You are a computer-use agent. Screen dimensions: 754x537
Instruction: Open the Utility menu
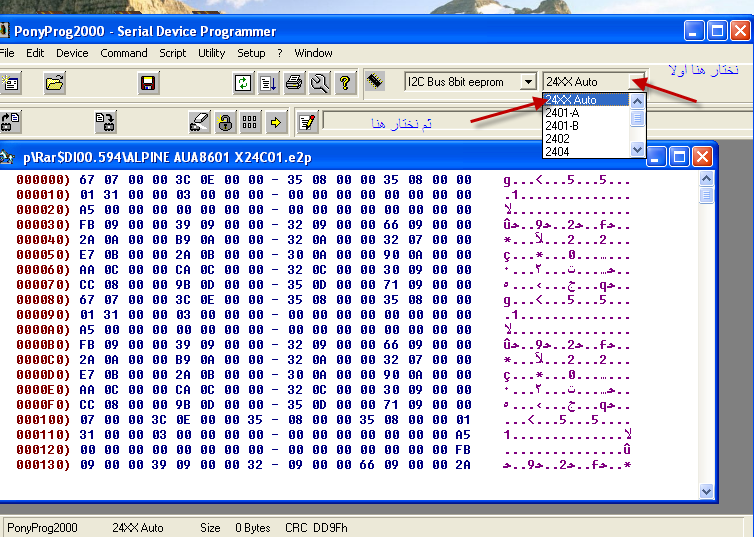[x=212, y=53]
